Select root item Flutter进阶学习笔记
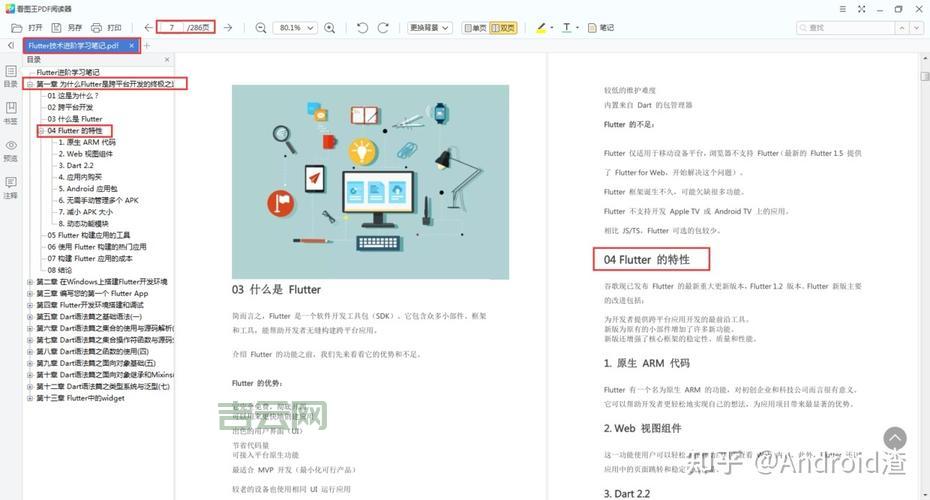 tap(68, 72)
